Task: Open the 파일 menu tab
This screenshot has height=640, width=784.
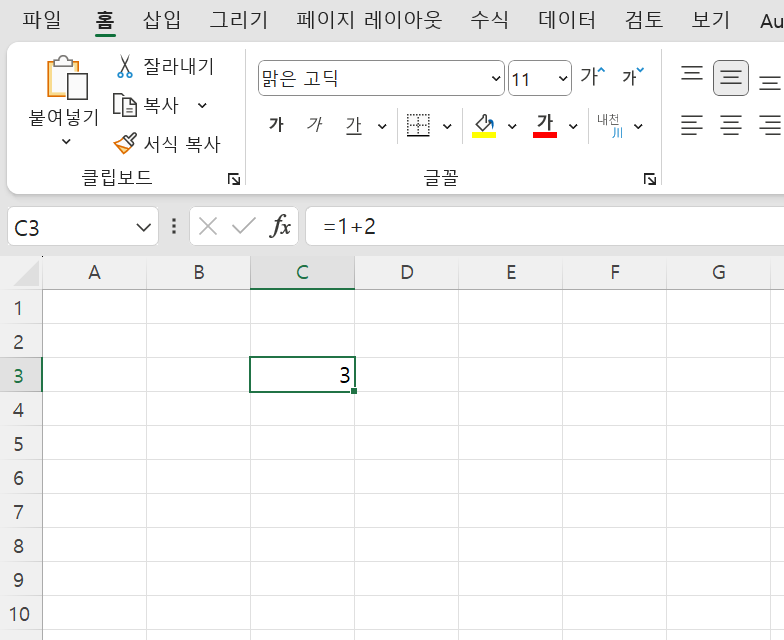Action: click(42, 20)
